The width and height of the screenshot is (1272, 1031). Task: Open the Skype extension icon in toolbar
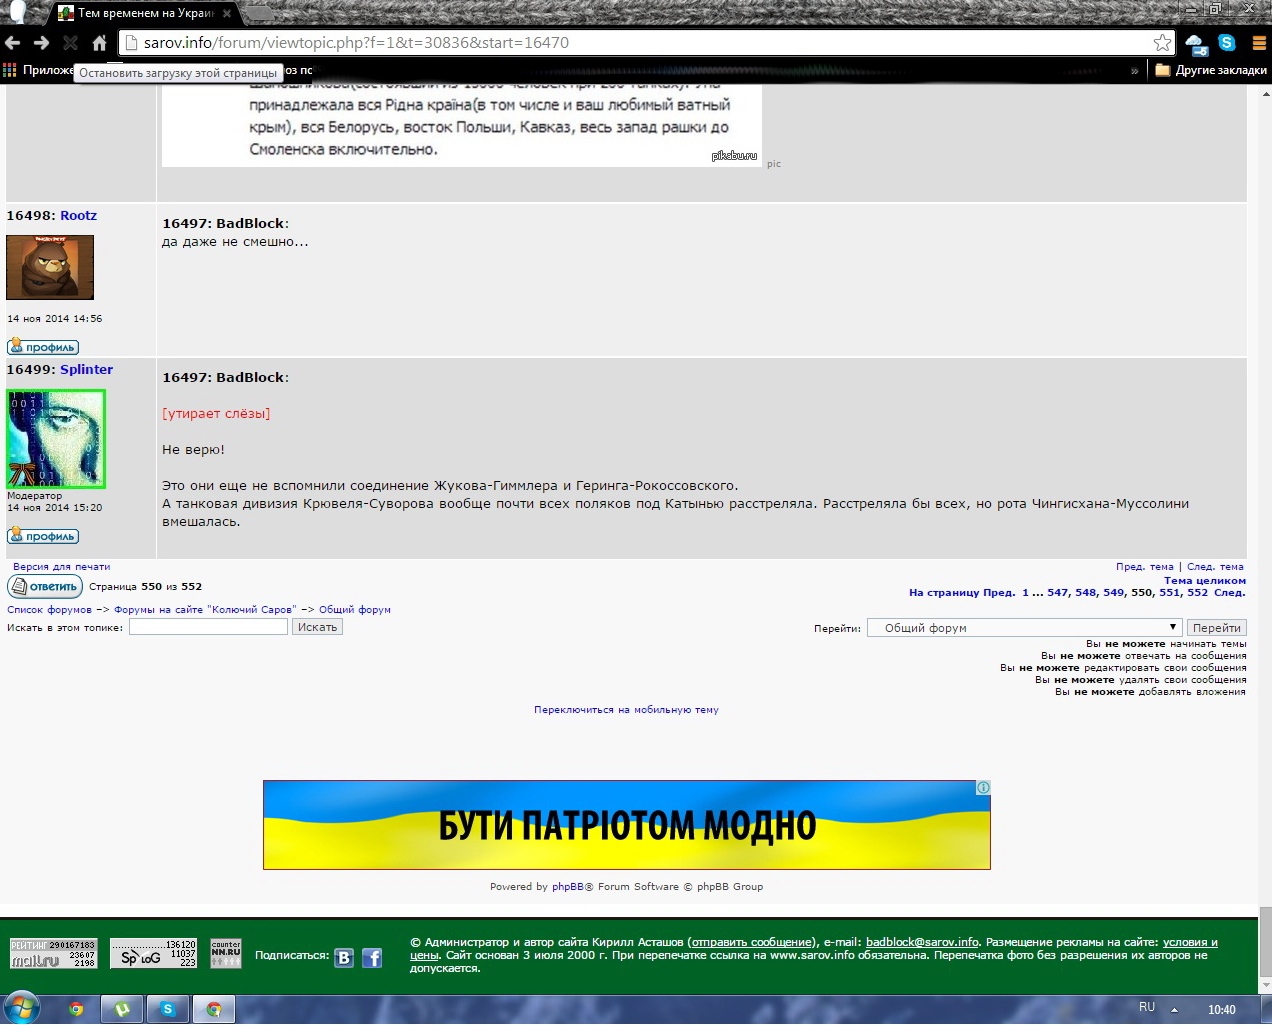pyautogui.click(x=1227, y=43)
